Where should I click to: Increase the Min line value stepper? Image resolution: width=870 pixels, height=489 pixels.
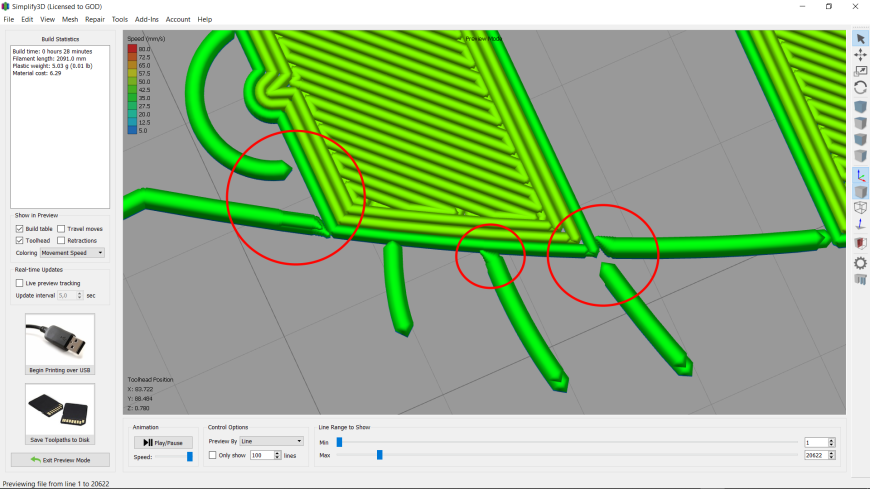coord(831,441)
